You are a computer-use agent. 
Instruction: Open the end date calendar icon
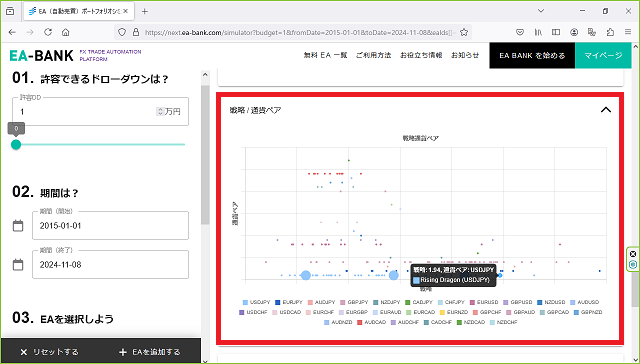[x=18, y=265]
